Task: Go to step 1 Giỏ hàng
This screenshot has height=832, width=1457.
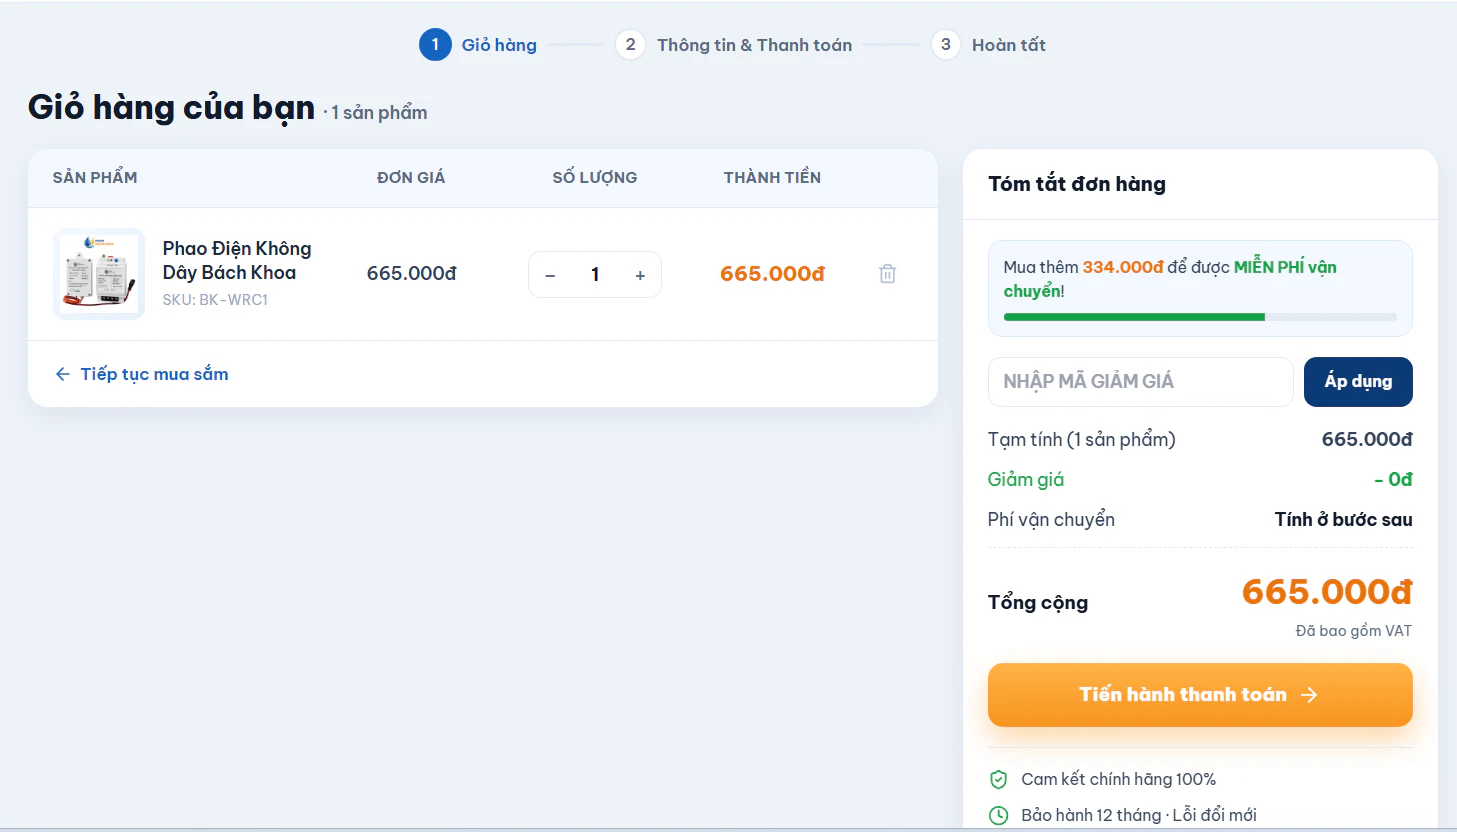Action: 478,45
